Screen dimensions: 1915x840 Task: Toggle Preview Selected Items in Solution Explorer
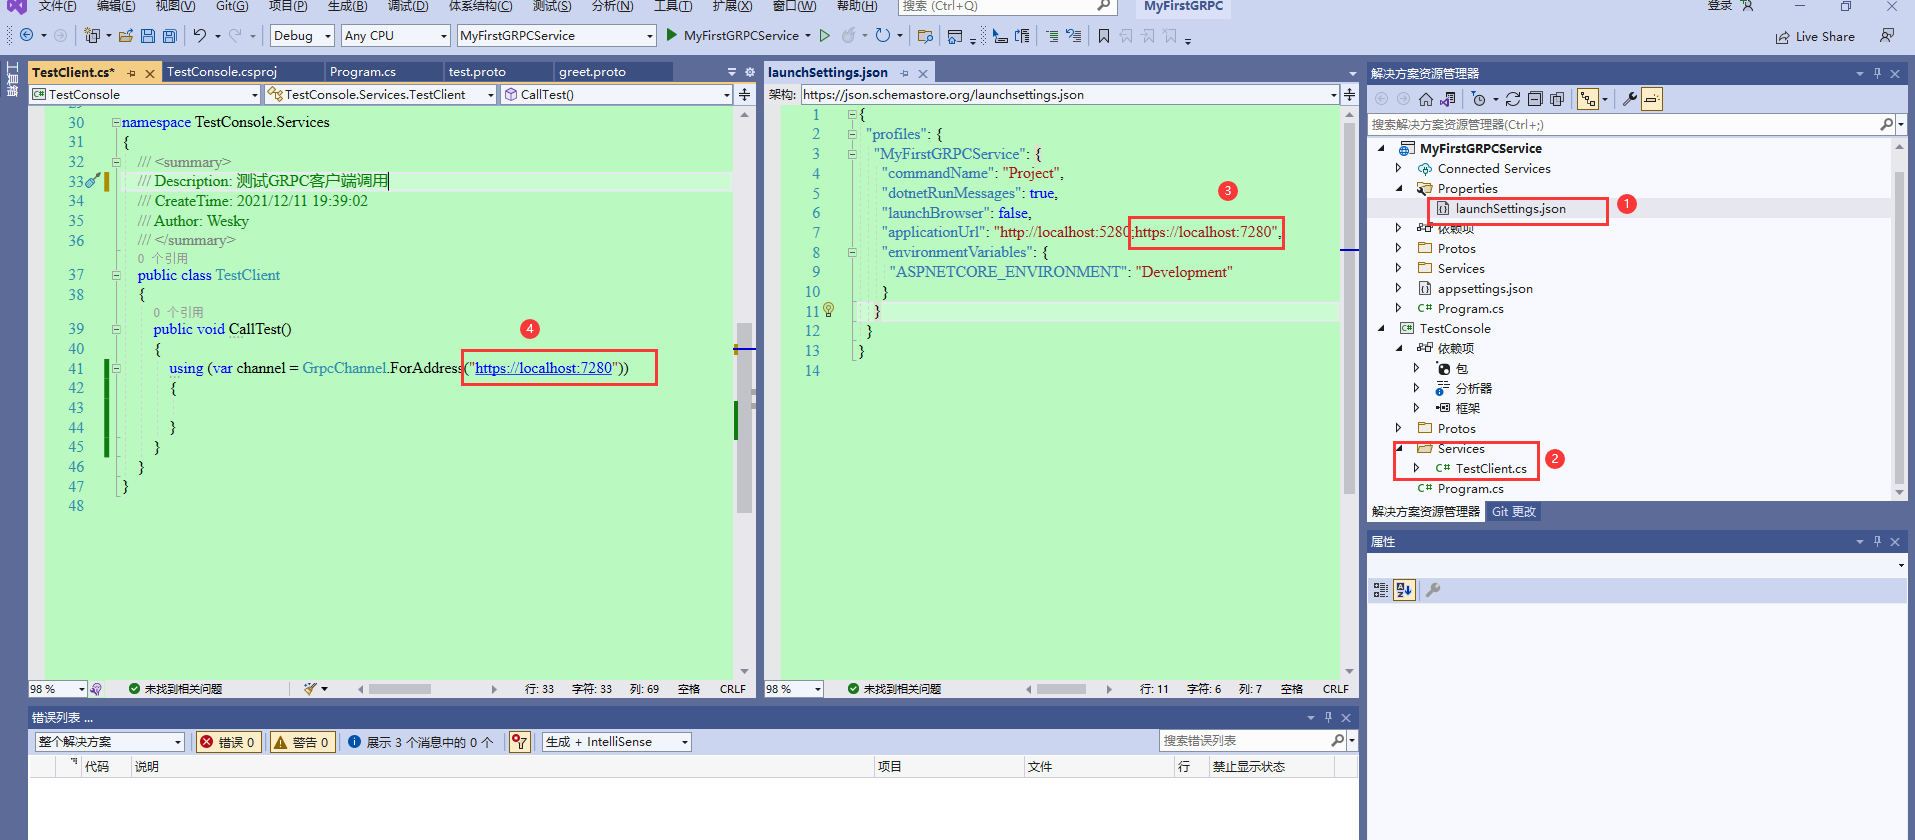click(1652, 99)
